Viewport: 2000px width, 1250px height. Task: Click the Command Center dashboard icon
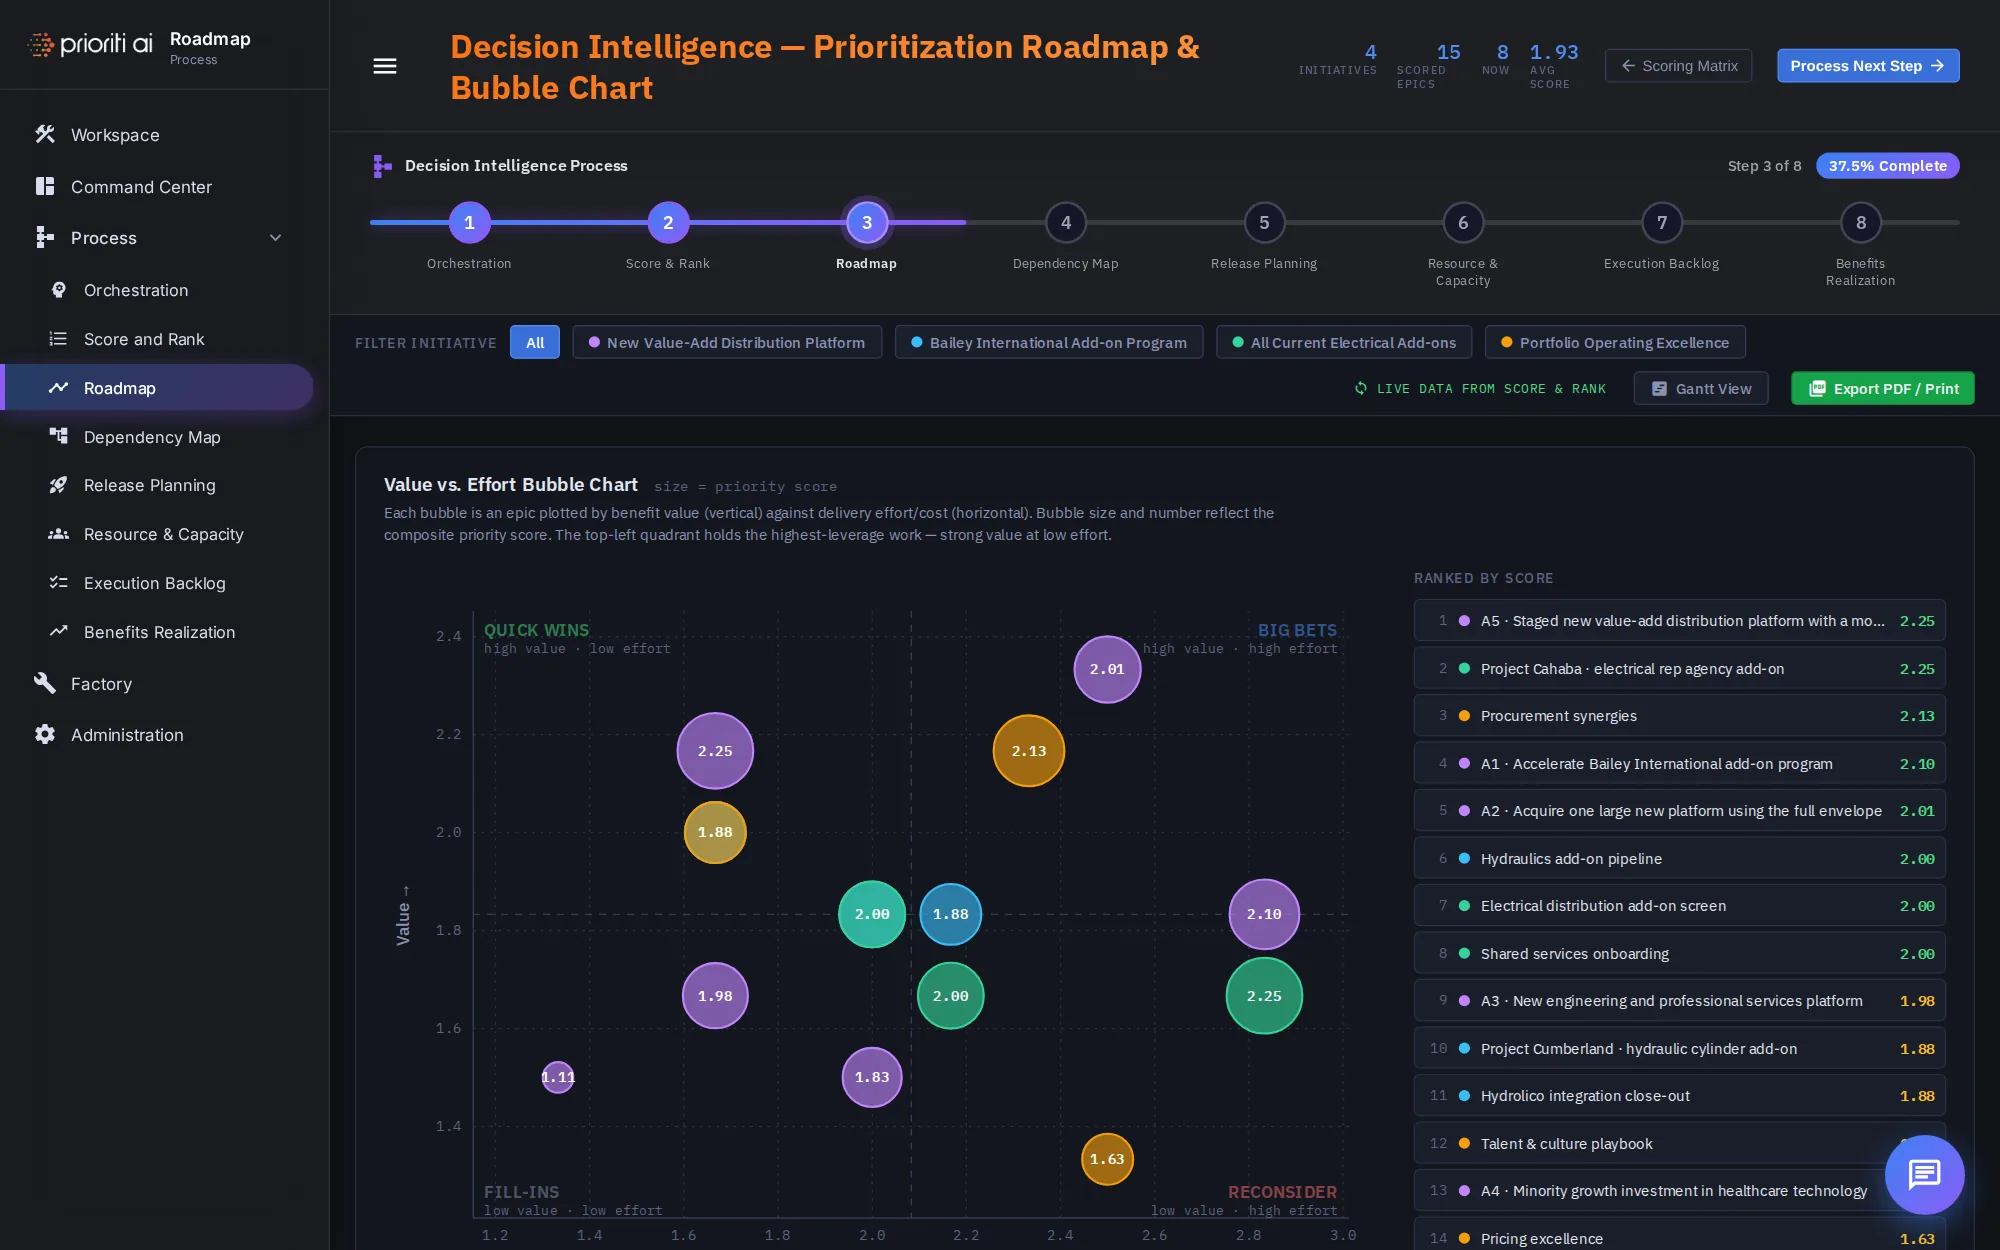45,186
